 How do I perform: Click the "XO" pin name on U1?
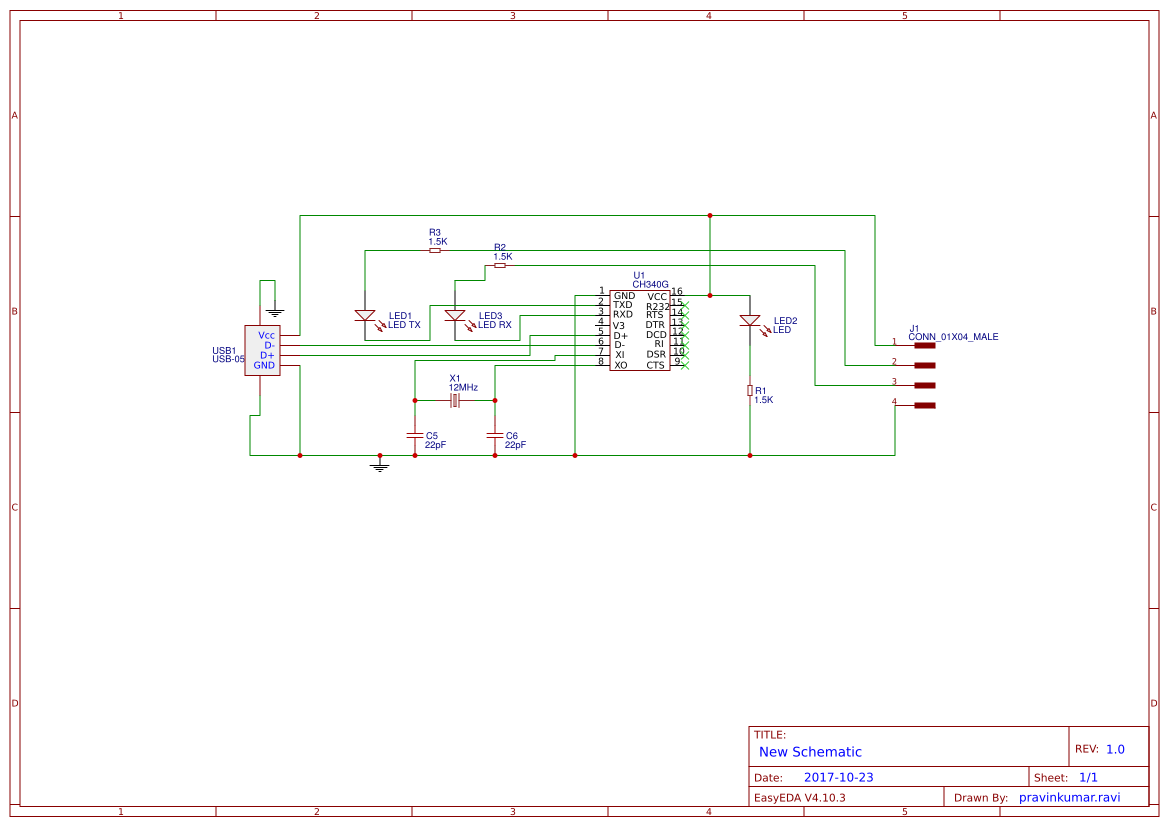(621, 365)
